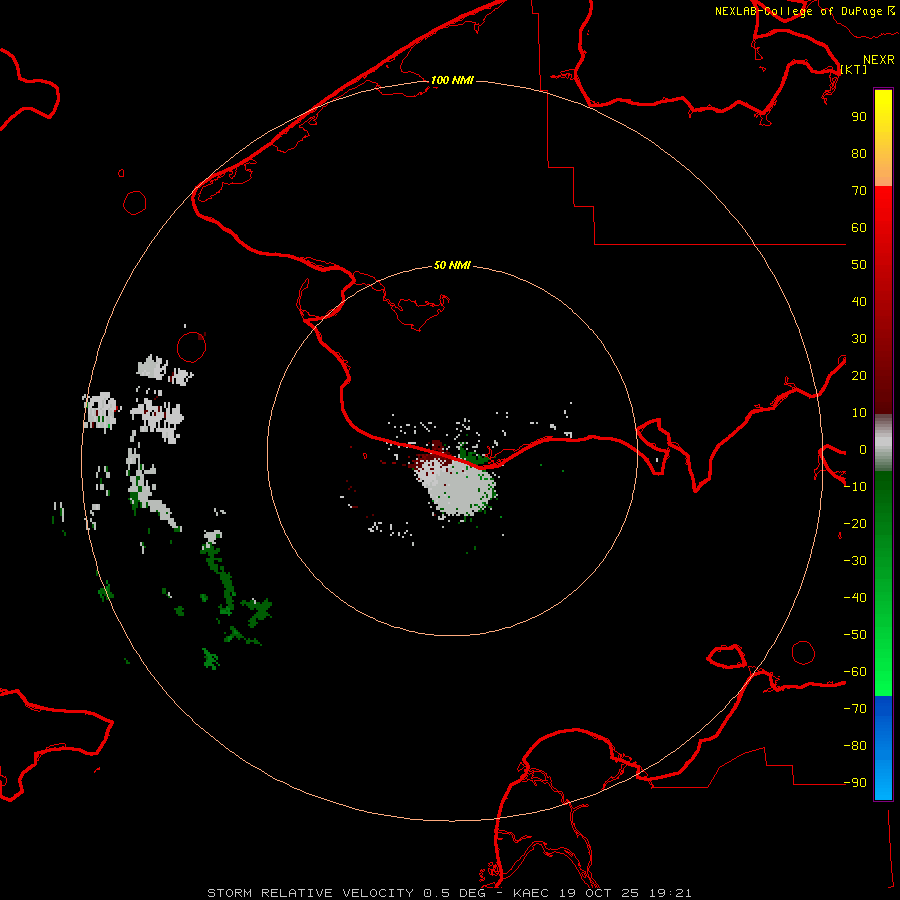Click the -20 scale value

855,523
